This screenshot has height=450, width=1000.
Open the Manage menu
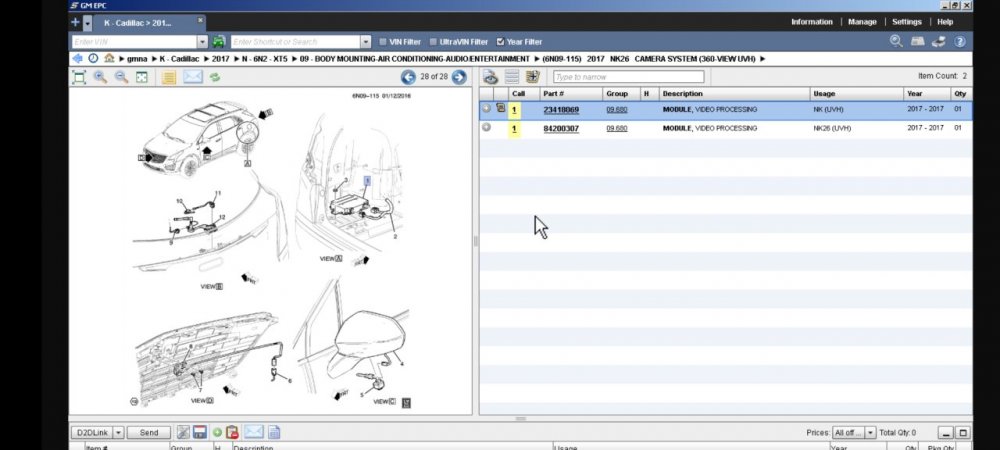[x=862, y=22]
